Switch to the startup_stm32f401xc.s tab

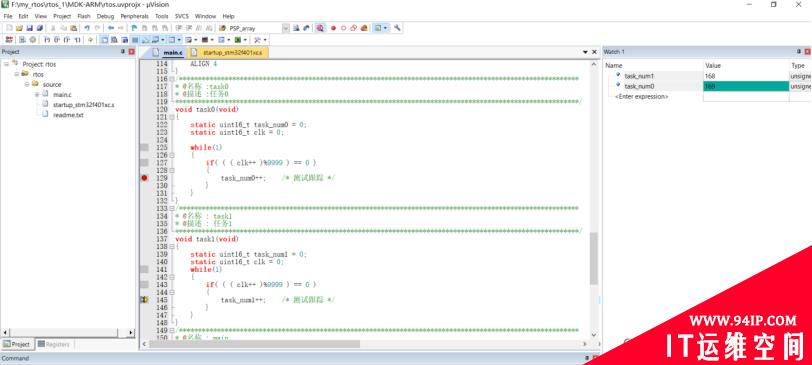[228, 53]
